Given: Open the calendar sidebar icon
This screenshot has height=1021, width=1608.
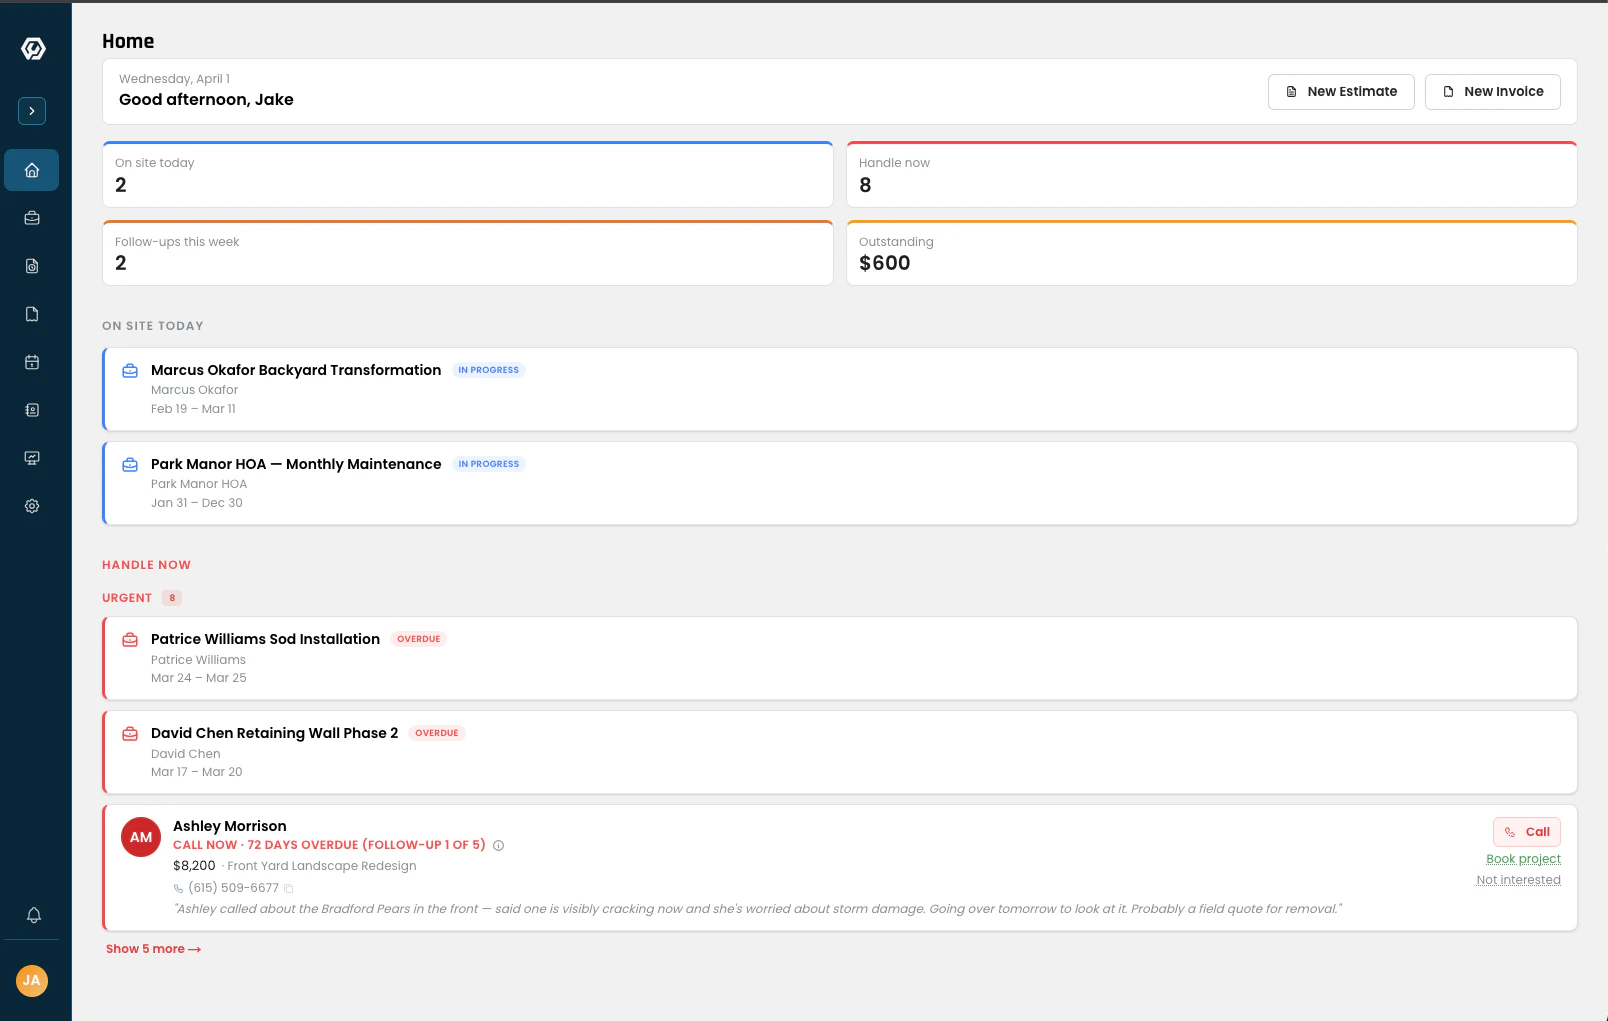Looking at the screenshot, I should 32,362.
